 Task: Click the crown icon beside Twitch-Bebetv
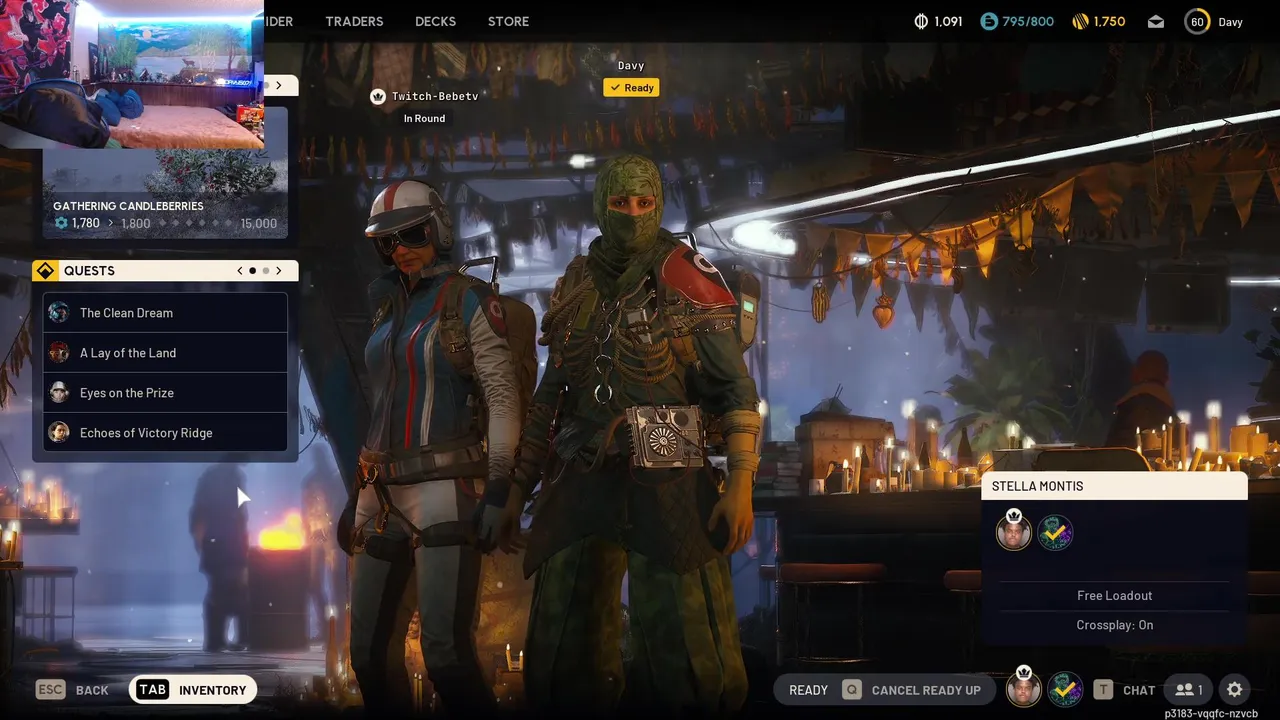coord(378,96)
